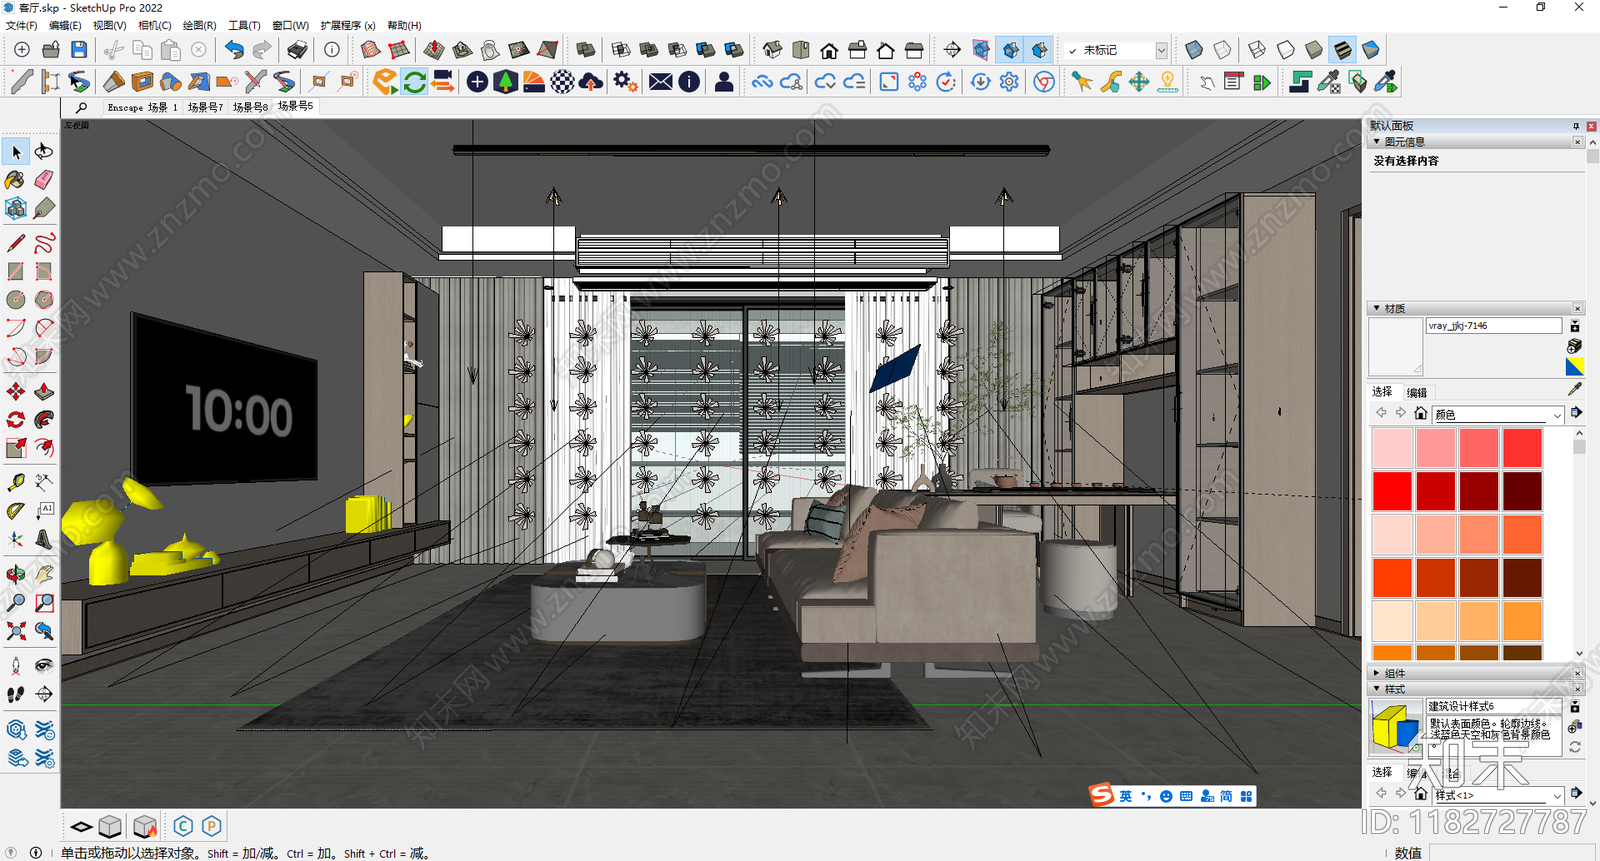
Task: Open materials details arrow menu
Action: 1576,413
